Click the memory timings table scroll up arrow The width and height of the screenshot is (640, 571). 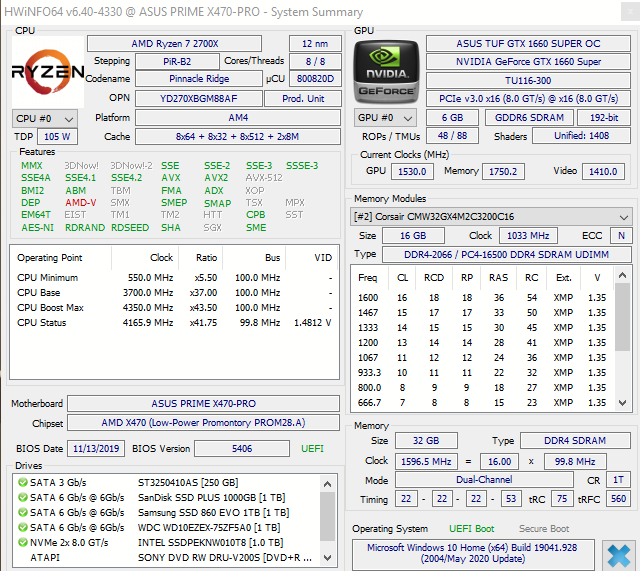tap(622, 275)
